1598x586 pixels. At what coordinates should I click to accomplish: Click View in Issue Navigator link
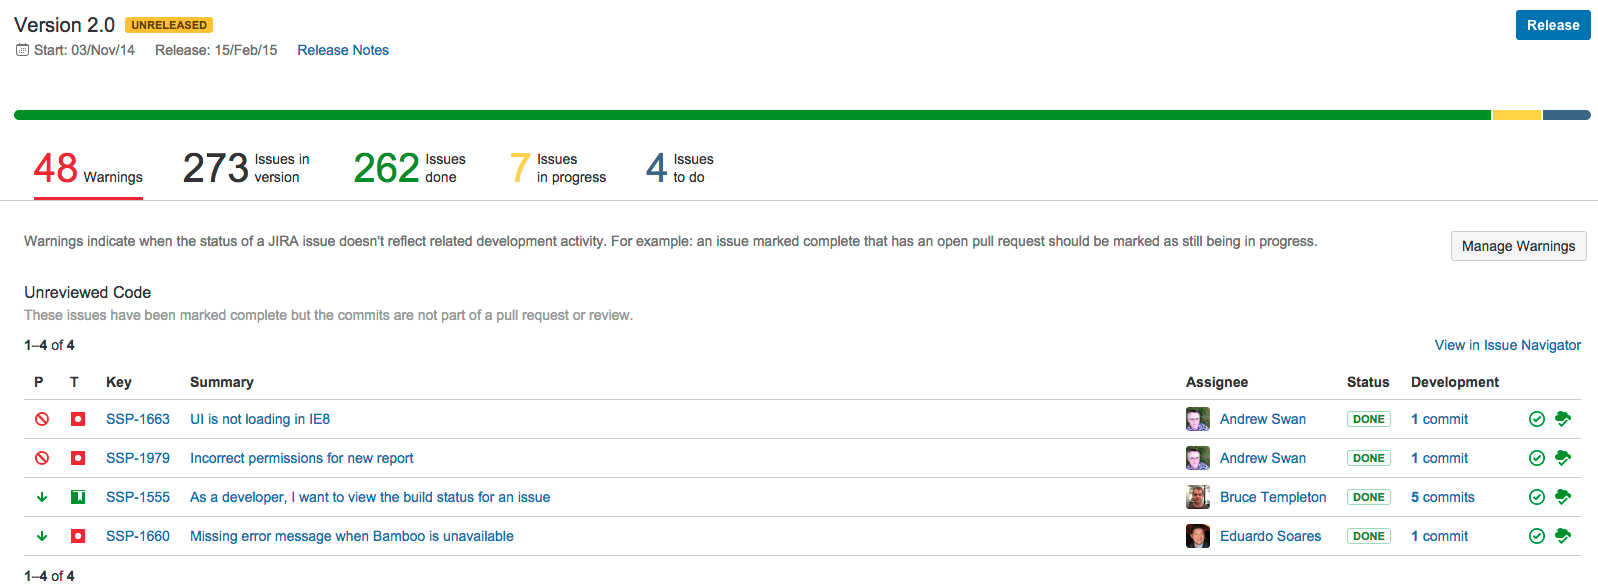point(1507,345)
